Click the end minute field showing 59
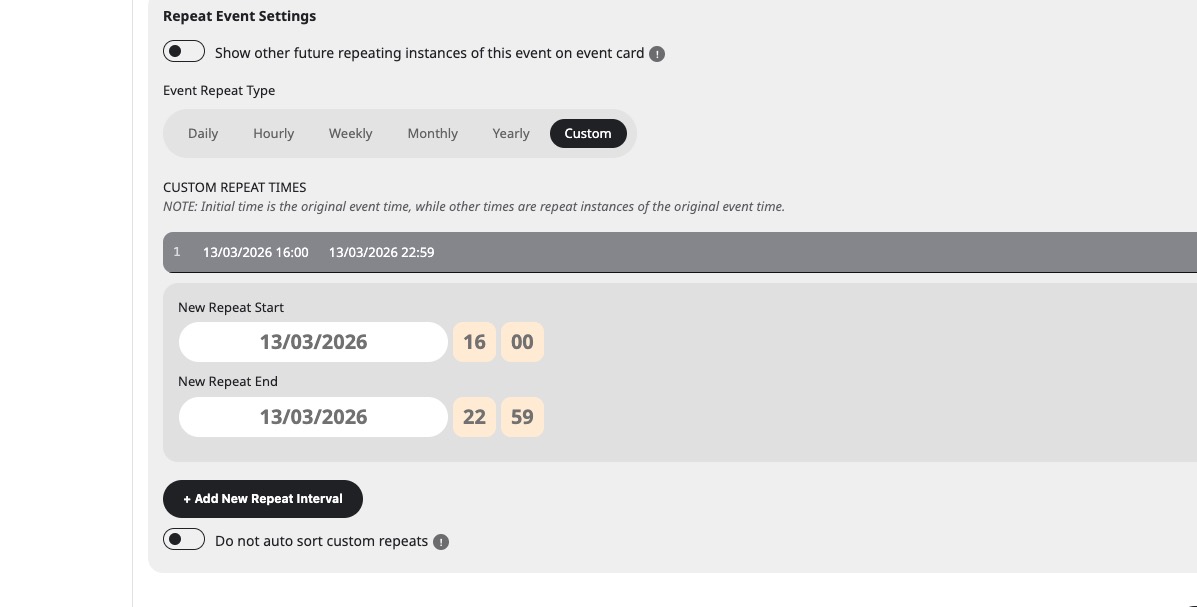The width and height of the screenshot is (1197, 607). click(522, 417)
